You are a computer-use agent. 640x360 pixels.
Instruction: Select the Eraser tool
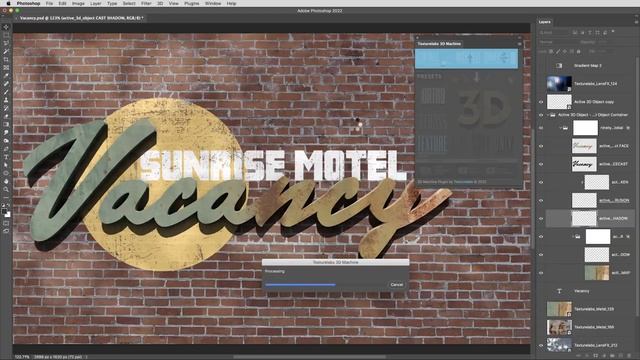click(x=6, y=117)
